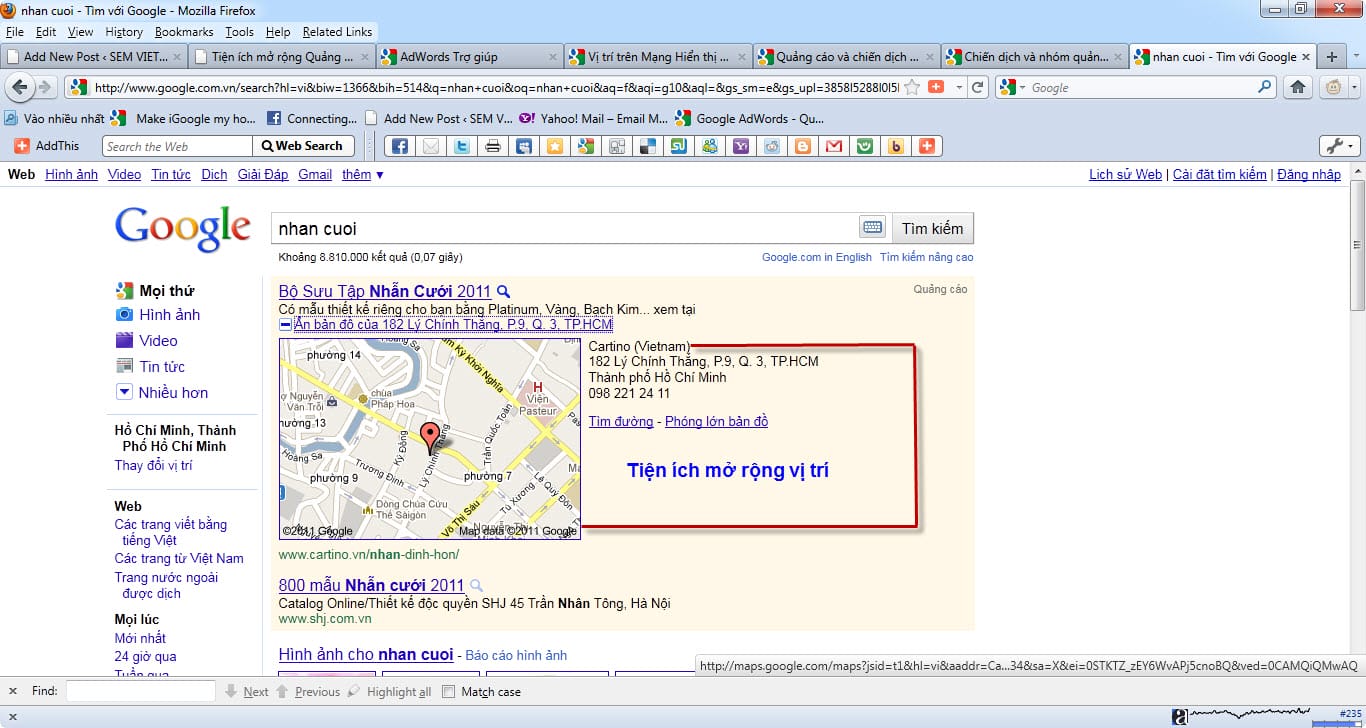Switch to 'Tiện ích mở rộng Quảng' tab
The width and height of the screenshot is (1366, 728).
pos(281,57)
